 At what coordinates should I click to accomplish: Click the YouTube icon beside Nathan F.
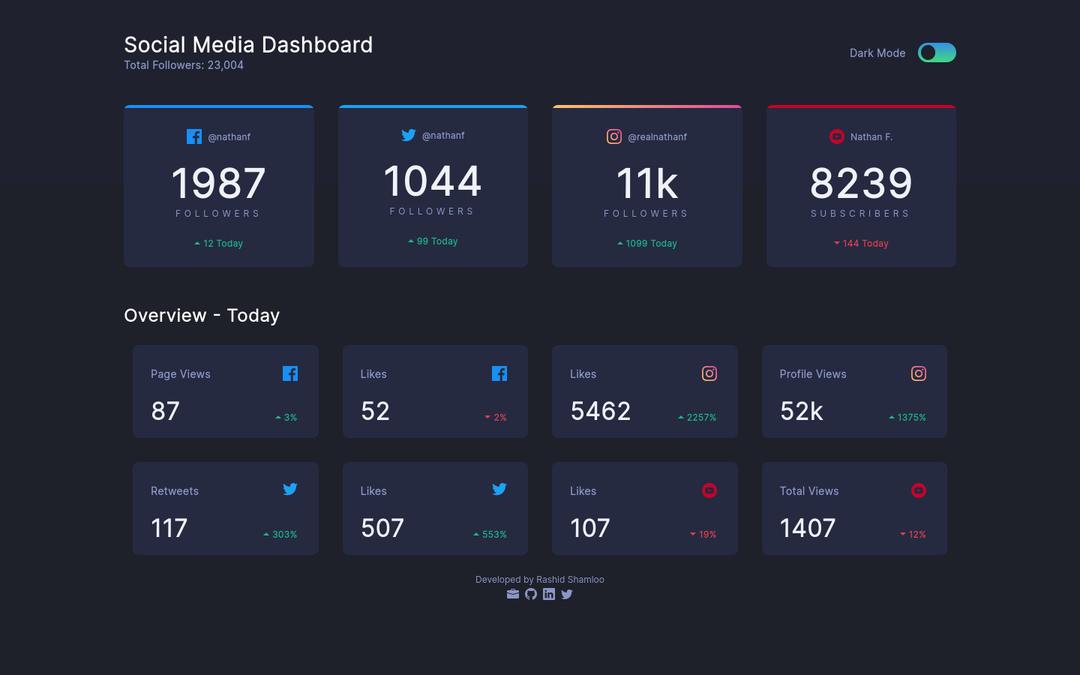coord(837,137)
